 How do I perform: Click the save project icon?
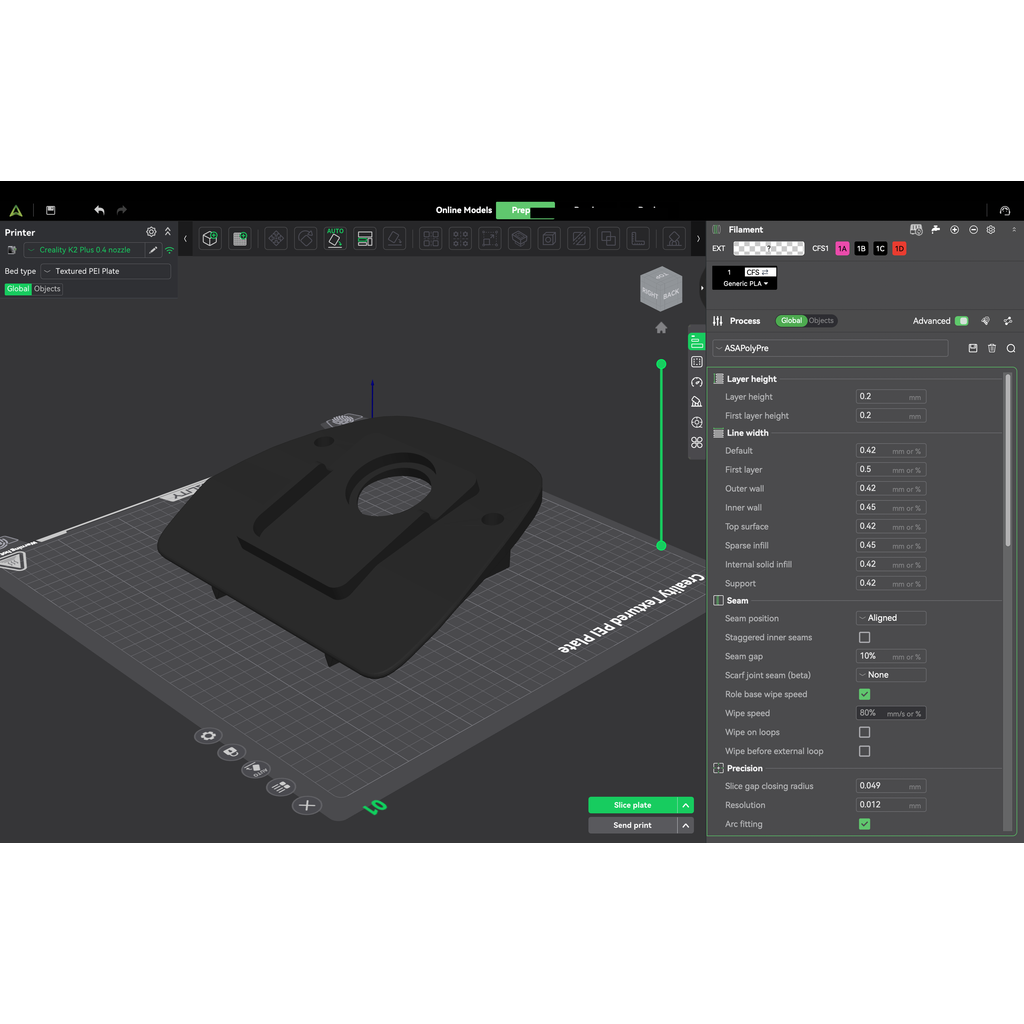coord(50,210)
